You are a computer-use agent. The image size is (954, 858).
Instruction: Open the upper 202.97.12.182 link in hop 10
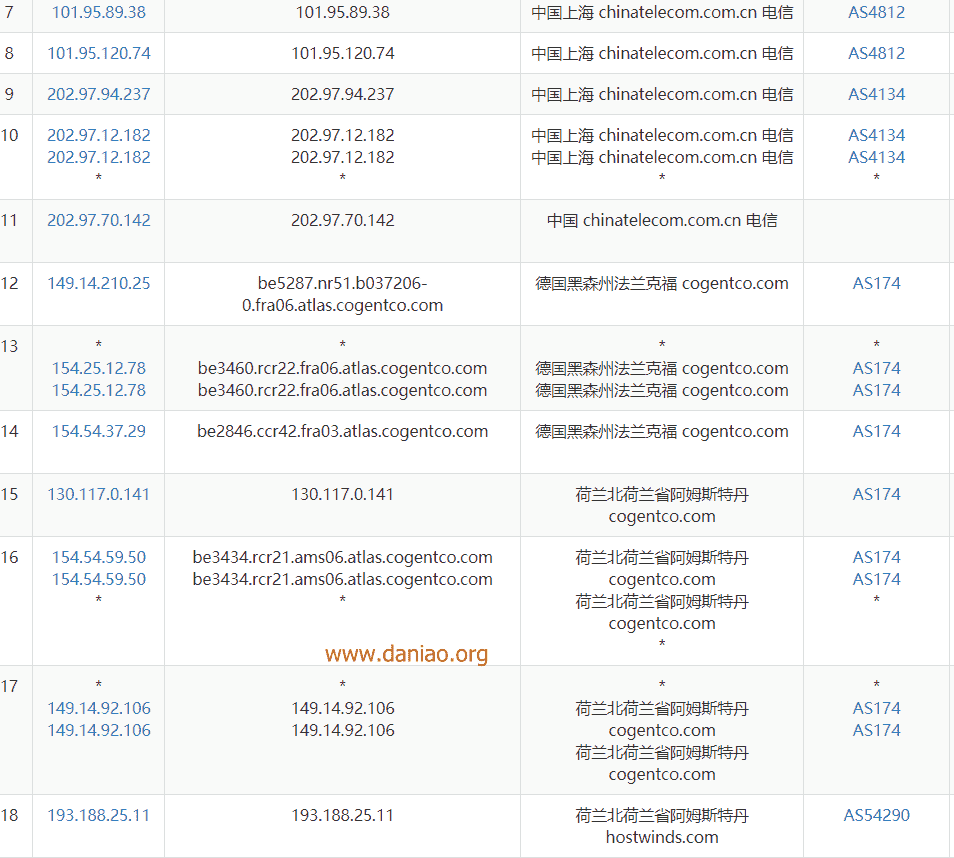pyautogui.click(x=99, y=134)
